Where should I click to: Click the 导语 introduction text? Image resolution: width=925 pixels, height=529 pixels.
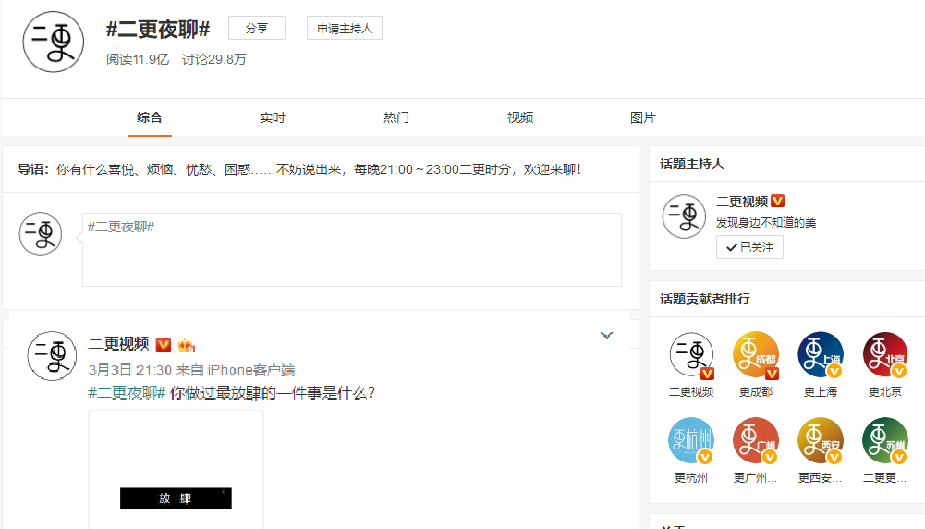coord(299,170)
